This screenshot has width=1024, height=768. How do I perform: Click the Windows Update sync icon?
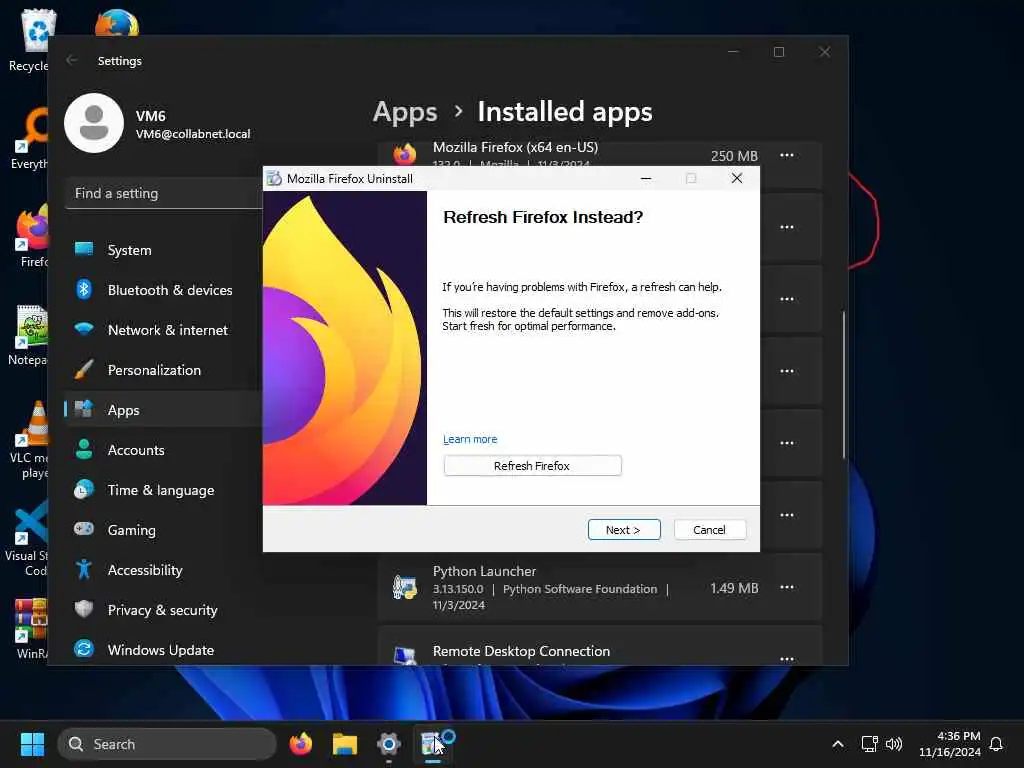(84, 649)
